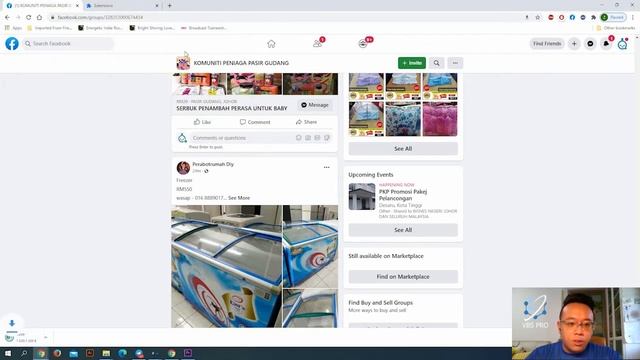
Task: Open the large freezer photo
Action: point(227,266)
